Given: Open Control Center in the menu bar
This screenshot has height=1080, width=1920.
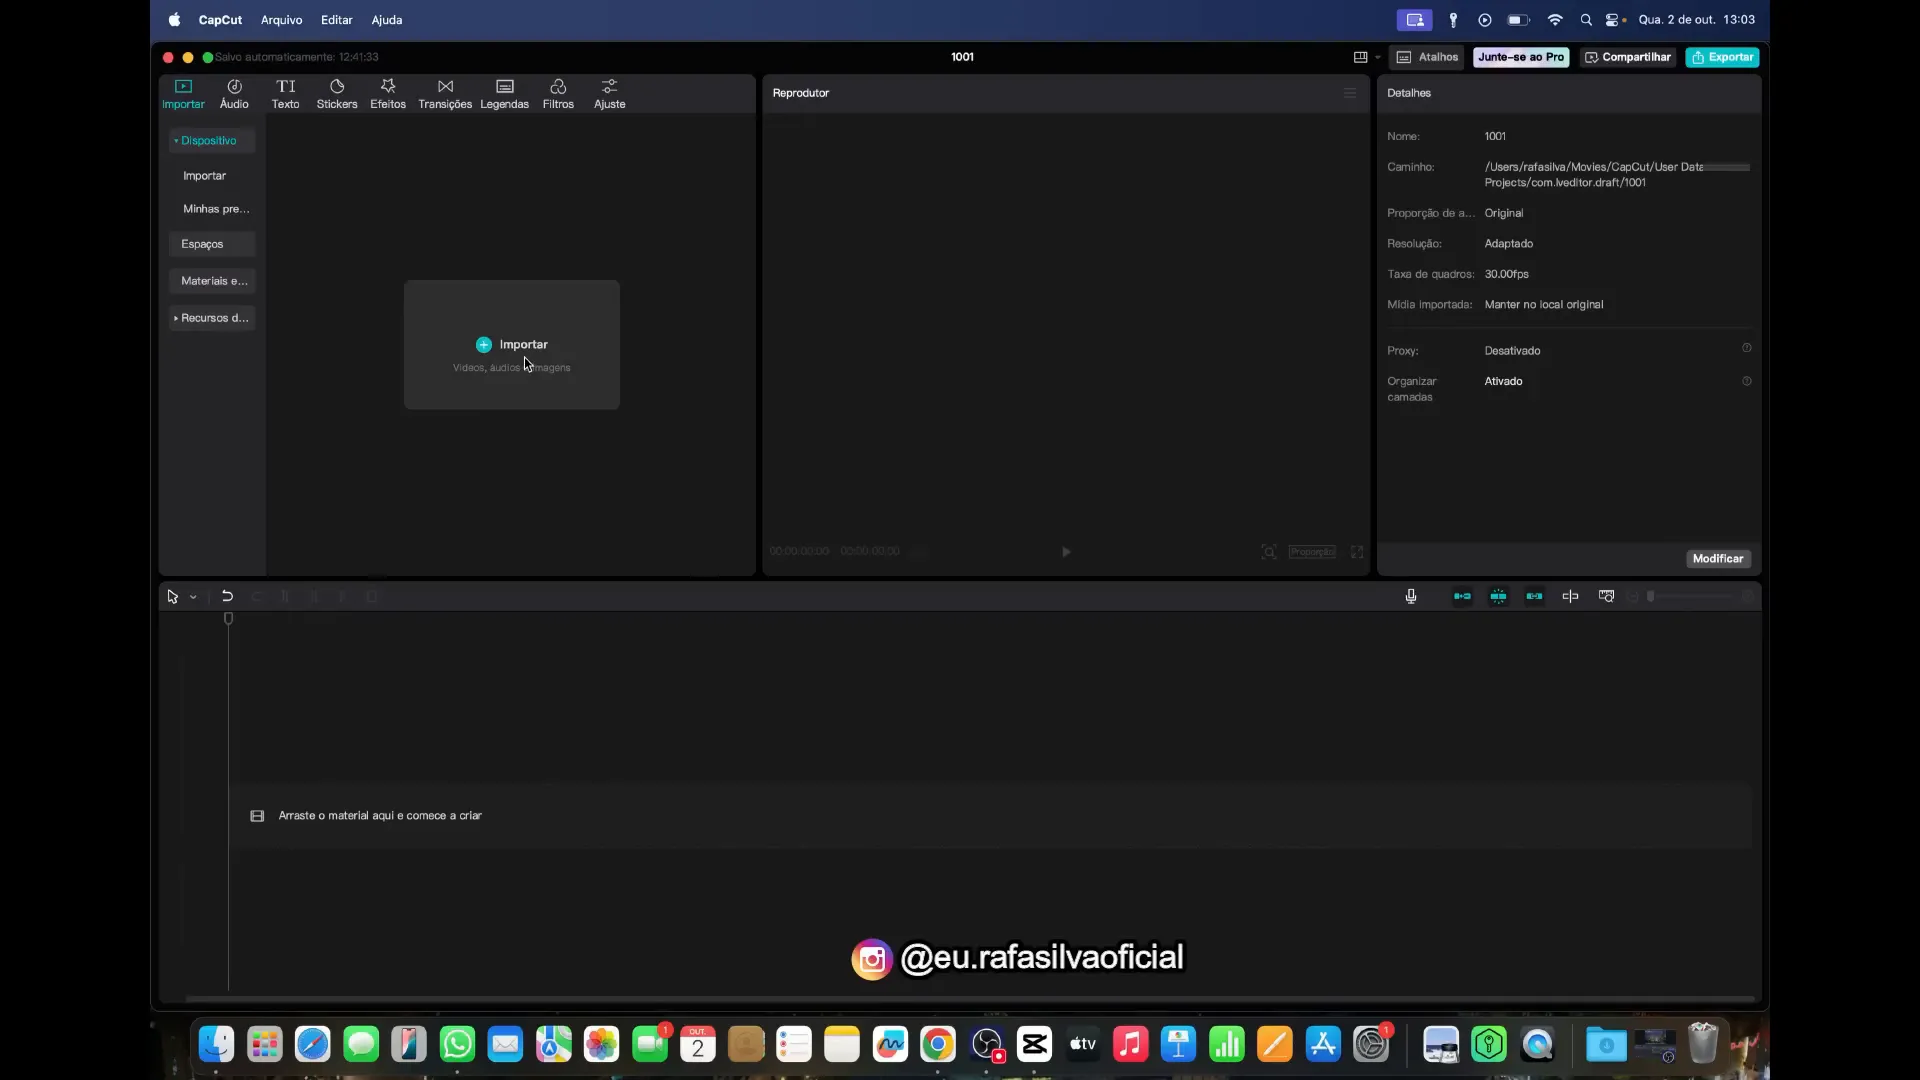Looking at the screenshot, I should (1614, 20).
